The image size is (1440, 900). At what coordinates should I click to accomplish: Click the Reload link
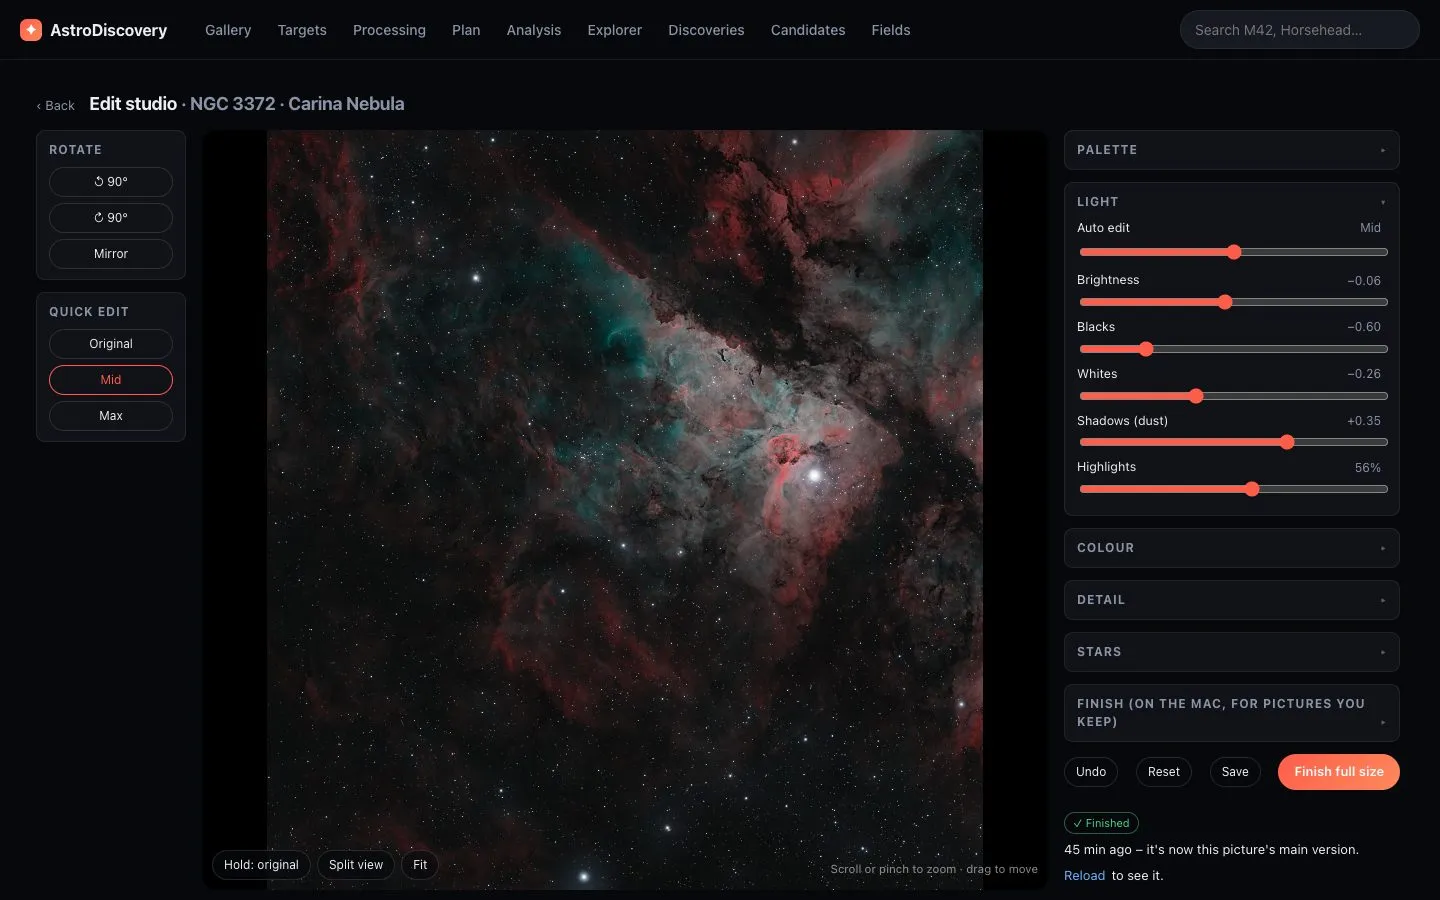[1084, 876]
